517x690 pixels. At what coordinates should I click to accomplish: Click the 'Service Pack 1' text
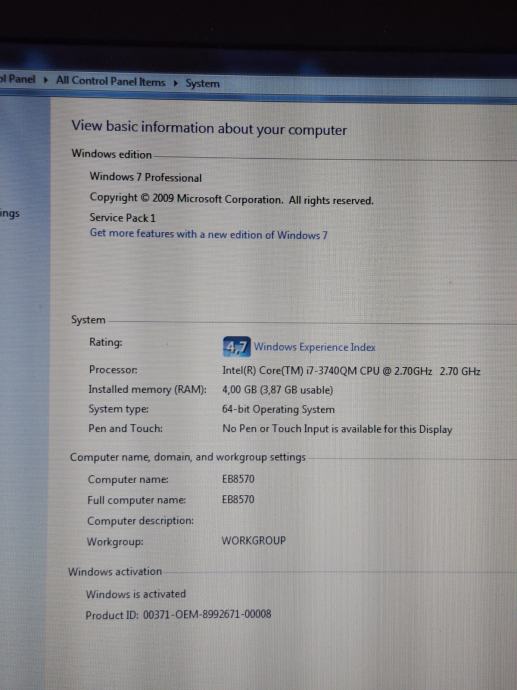coord(123,218)
